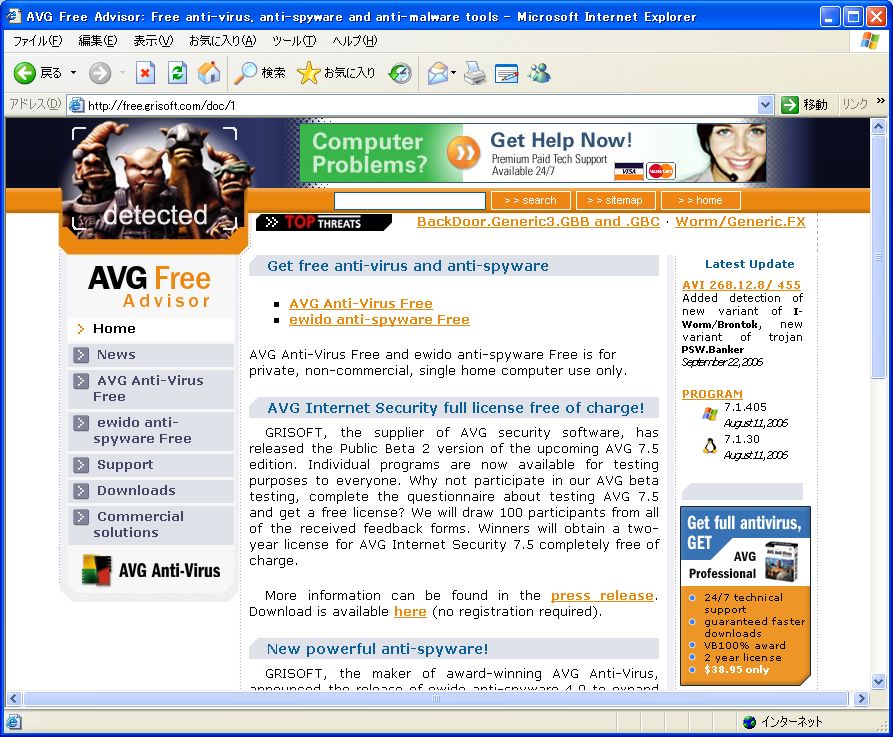
Task: Open the Forward button history dropdown
Action: point(122,73)
